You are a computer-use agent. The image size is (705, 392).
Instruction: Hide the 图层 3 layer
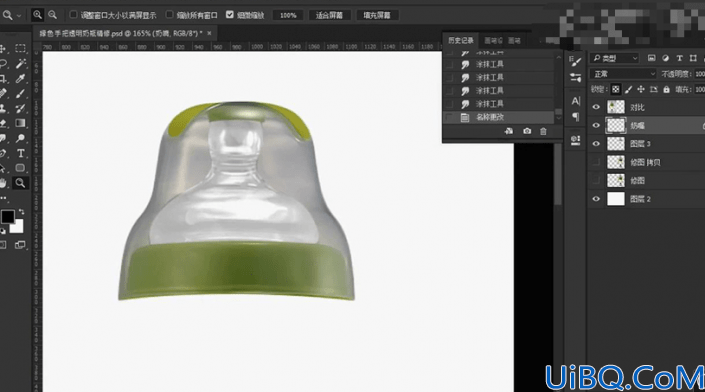(596, 144)
